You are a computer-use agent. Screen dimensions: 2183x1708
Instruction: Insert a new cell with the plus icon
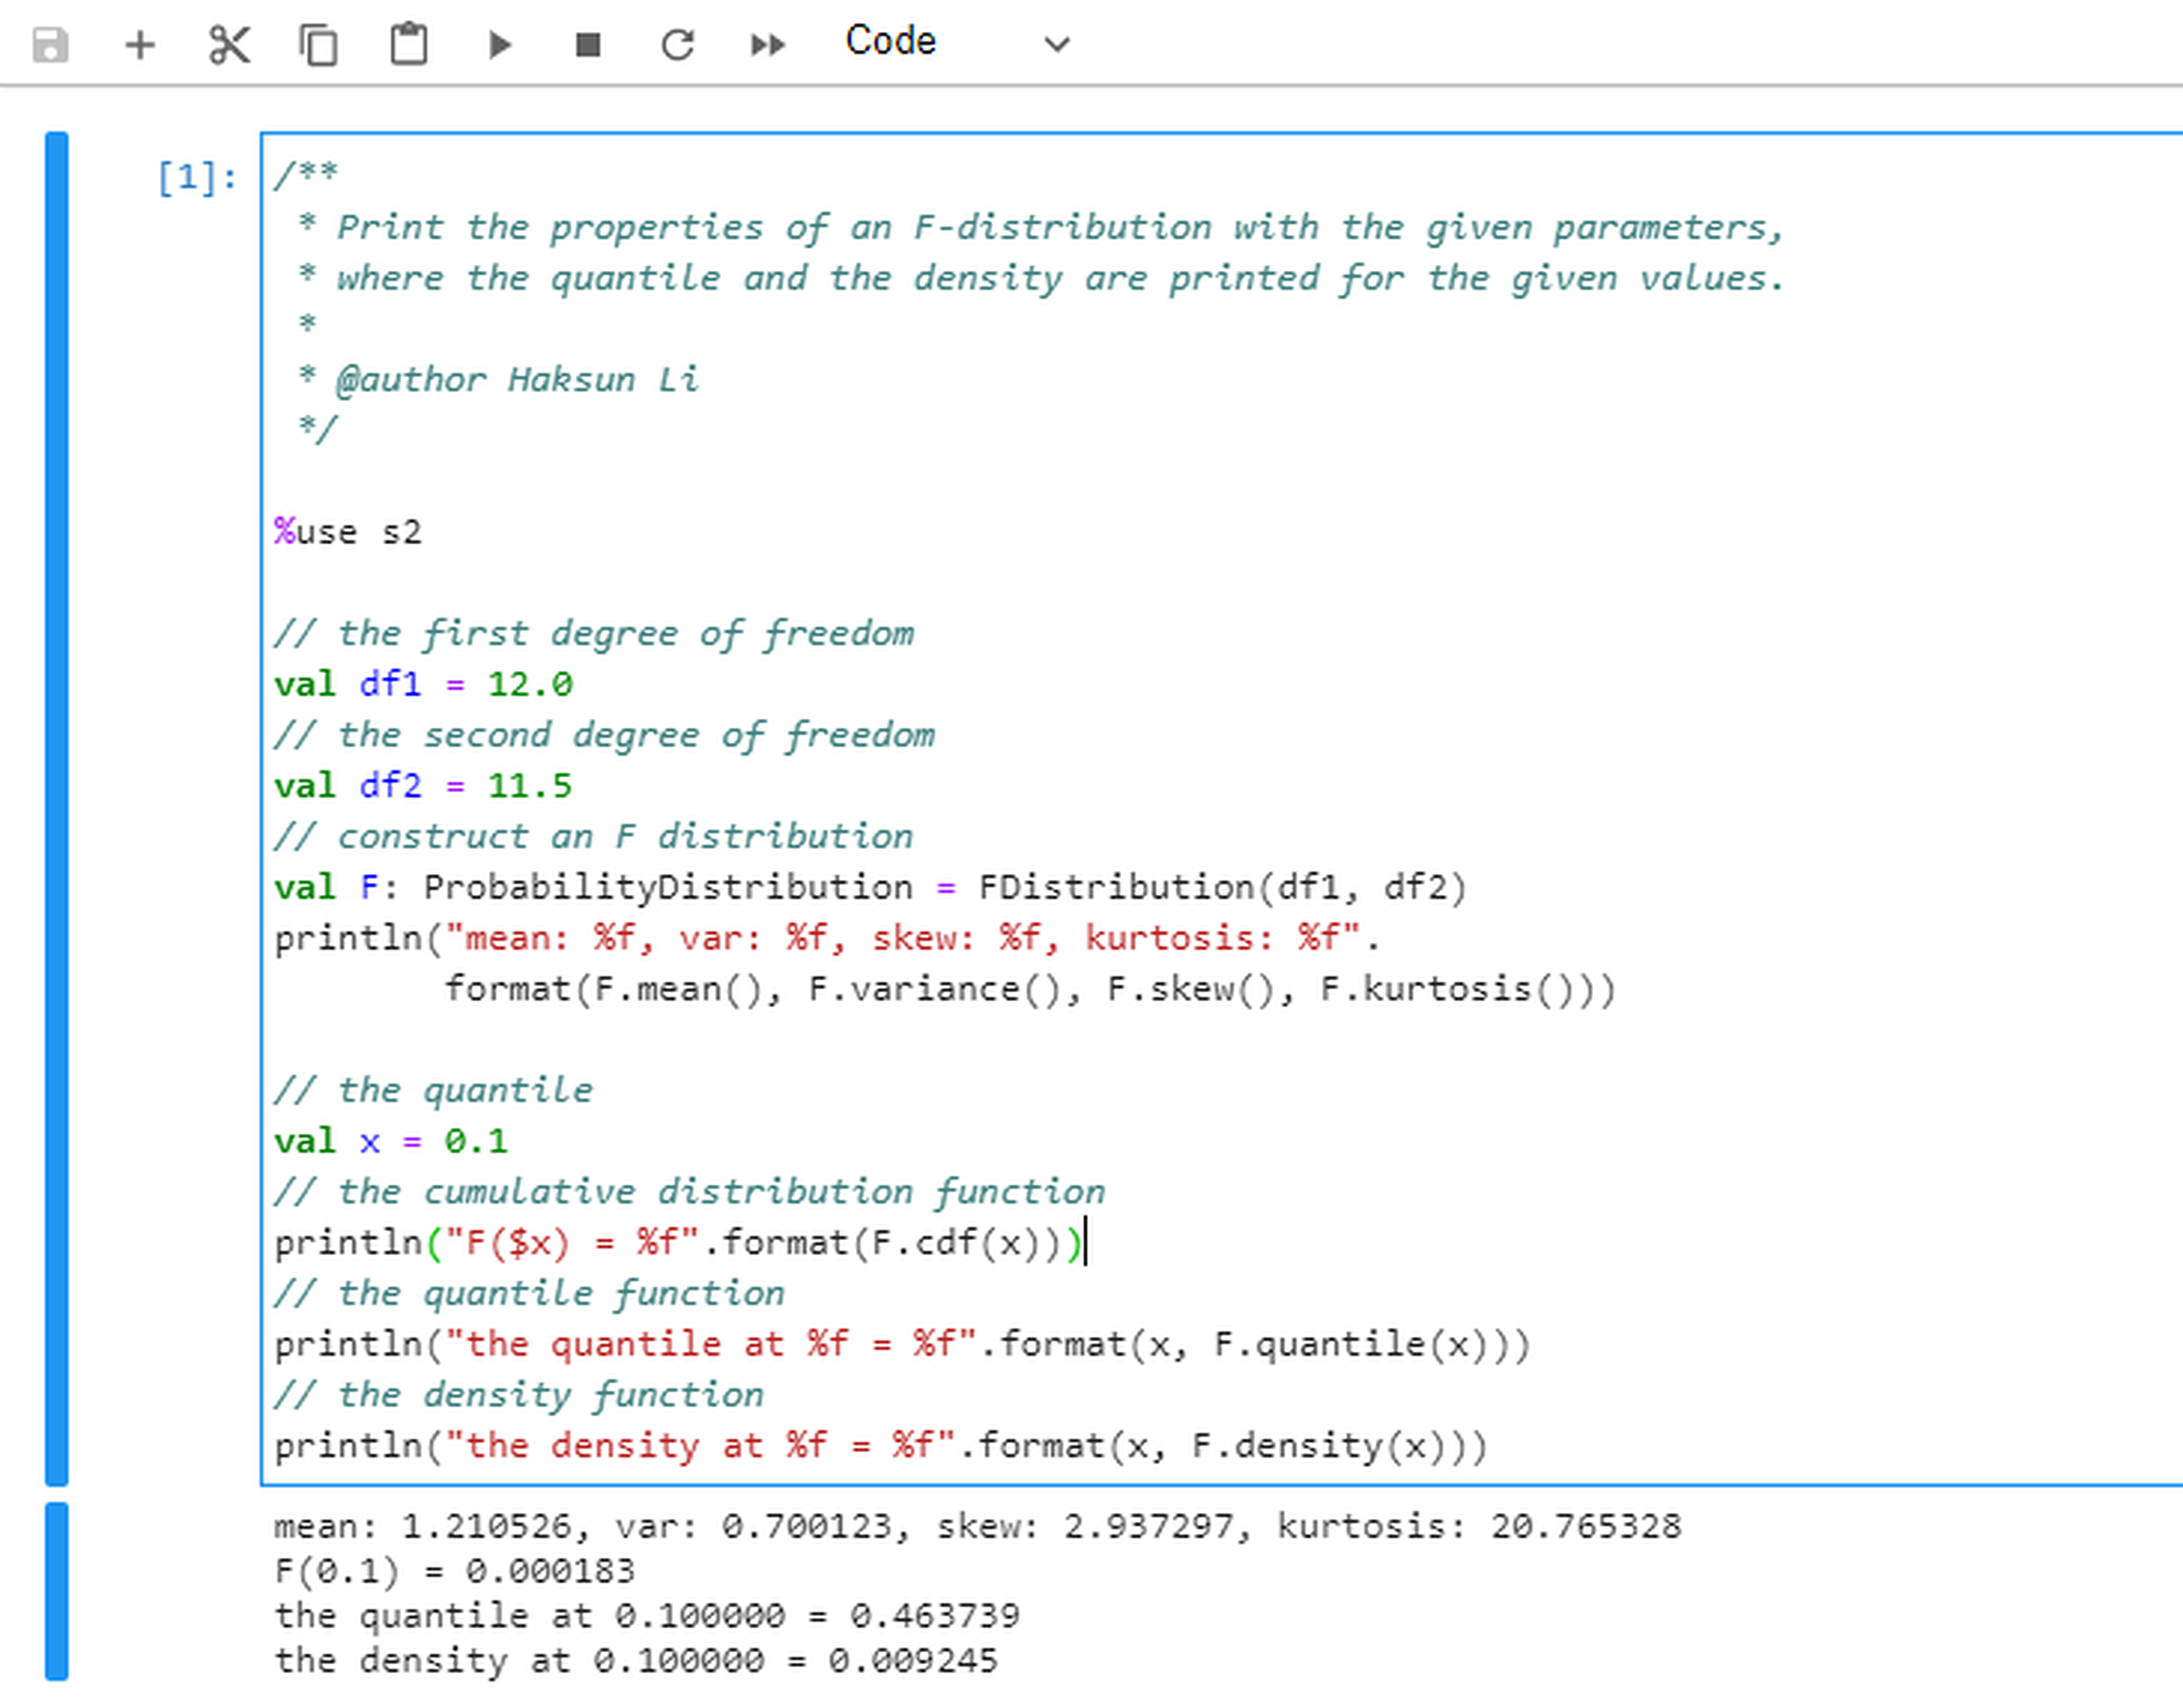140,44
